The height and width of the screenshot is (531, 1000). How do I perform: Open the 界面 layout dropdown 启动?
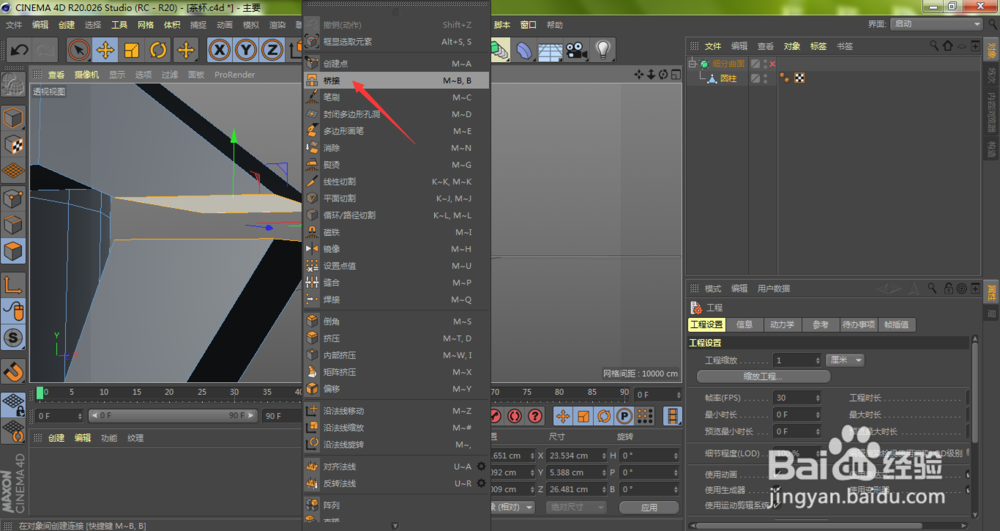pyautogui.click(x=936, y=24)
